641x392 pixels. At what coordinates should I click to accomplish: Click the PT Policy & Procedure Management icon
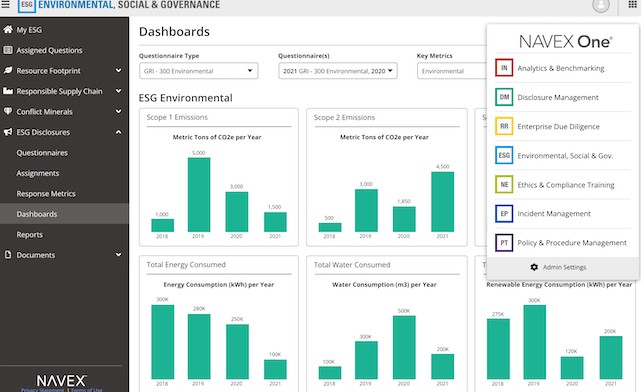[504, 242]
